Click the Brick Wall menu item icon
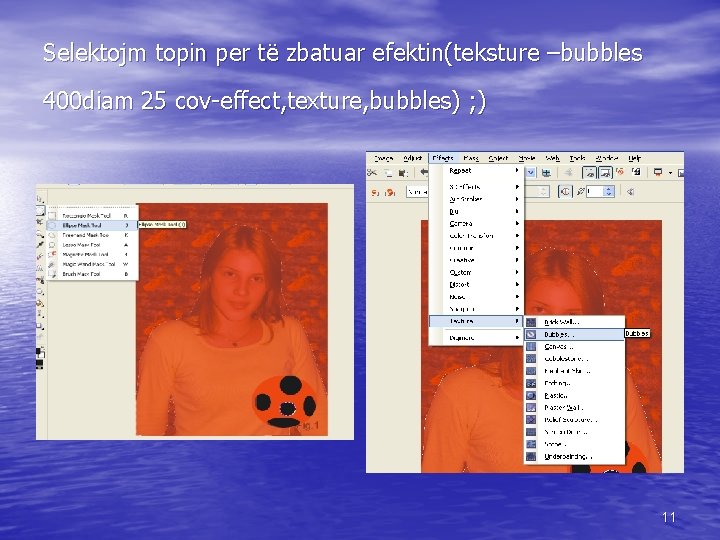Image resolution: width=720 pixels, height=540 pixels. (531, 322)
